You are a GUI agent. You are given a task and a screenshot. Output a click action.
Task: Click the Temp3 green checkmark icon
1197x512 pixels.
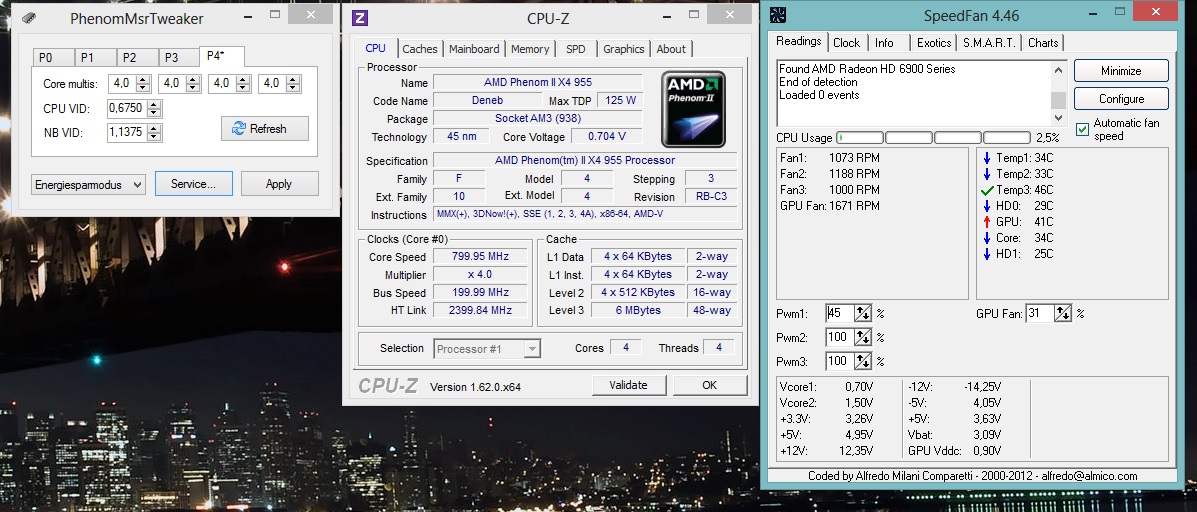987,190
